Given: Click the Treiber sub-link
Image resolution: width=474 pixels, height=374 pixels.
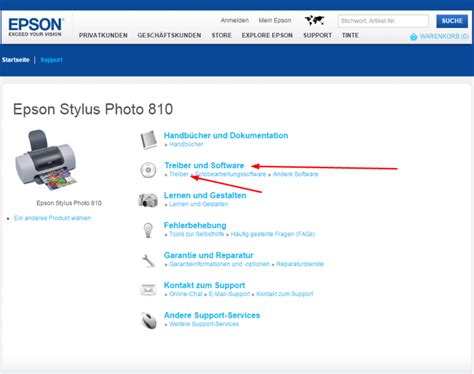Looking at the screenshot, I should (x=179, y=174).
